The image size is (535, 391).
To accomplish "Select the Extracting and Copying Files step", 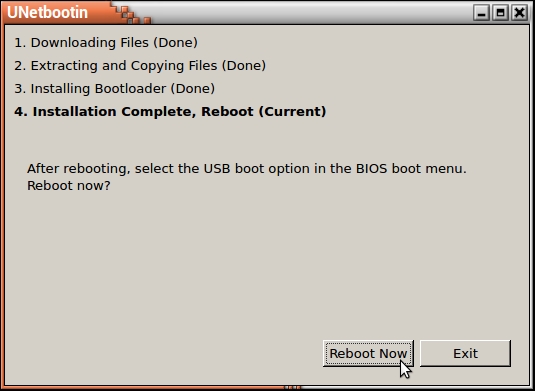I will pyautogui.click(x=140, y=66).
